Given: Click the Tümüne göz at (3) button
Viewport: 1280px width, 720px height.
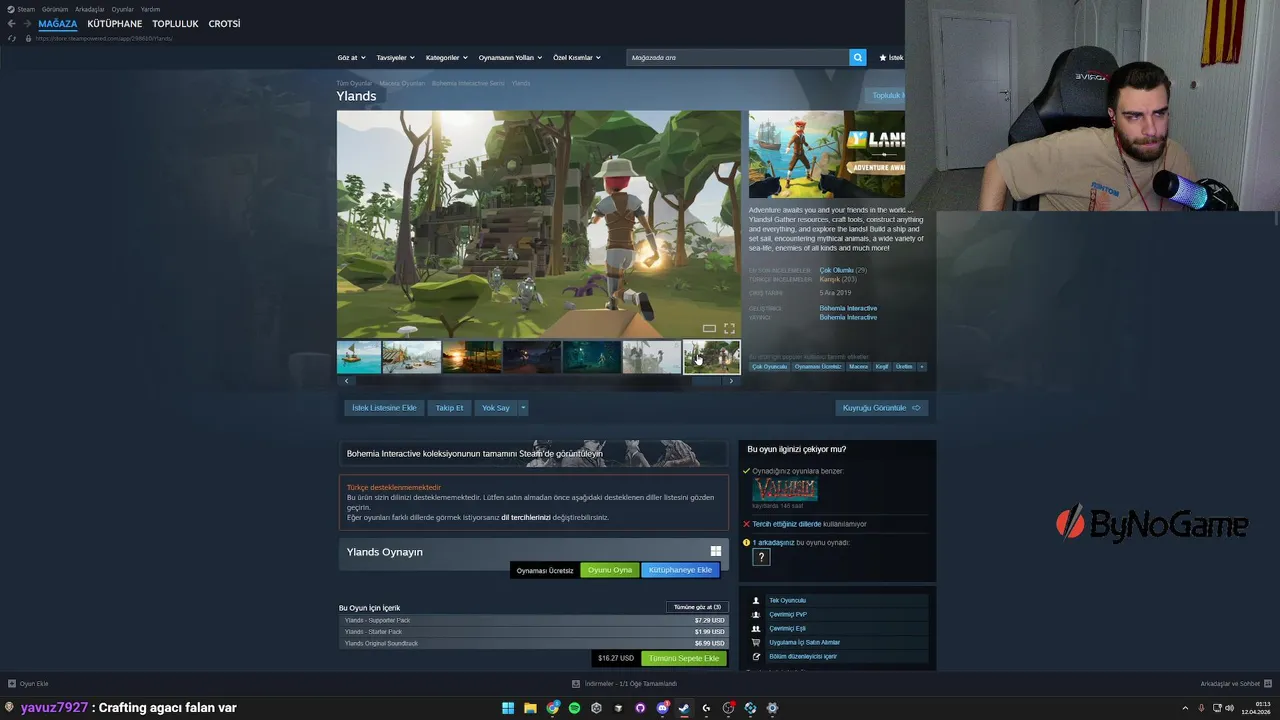Looking at the screenshot, I should (697, 607).
